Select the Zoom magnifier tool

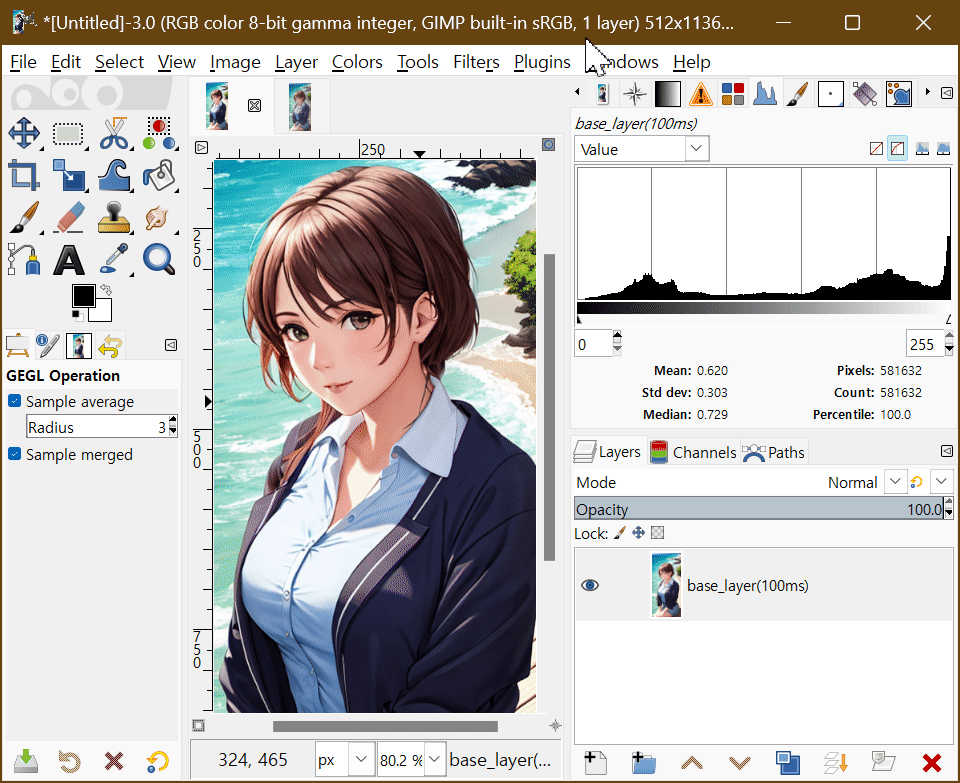pyautogui.click(x=159, y=260)
